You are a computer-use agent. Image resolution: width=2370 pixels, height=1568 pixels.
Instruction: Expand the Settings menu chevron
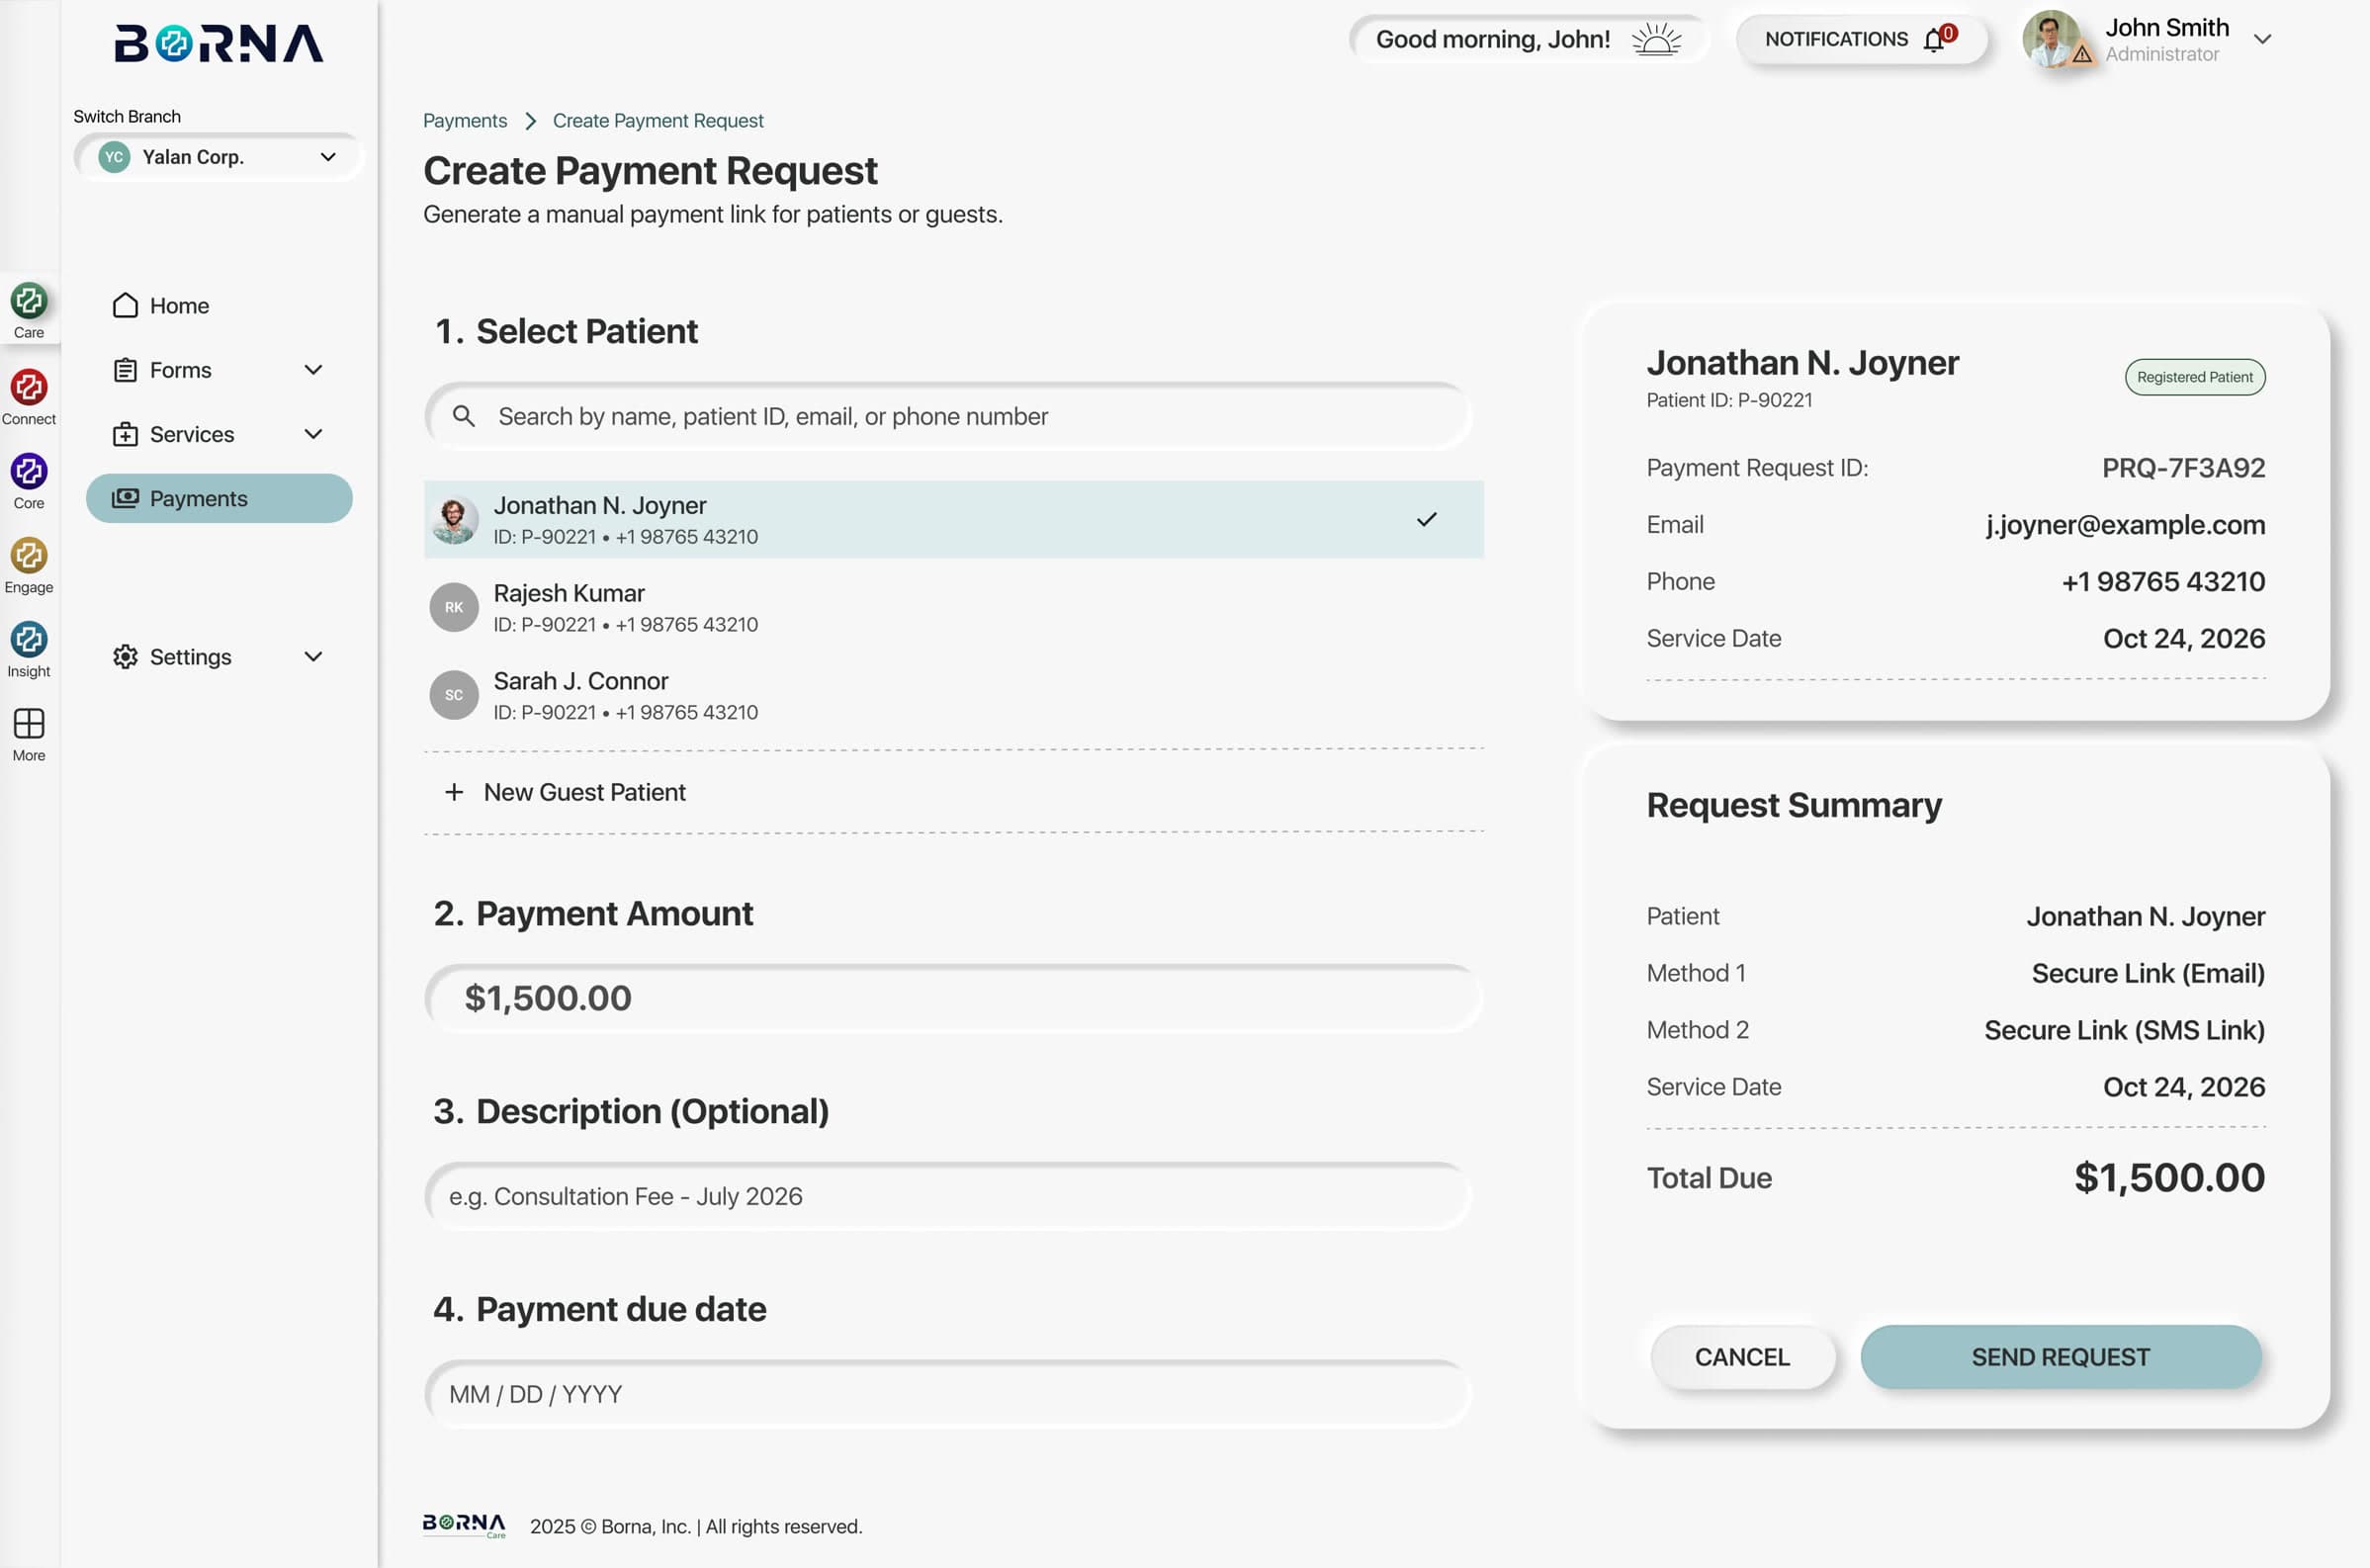tap(313, 657)
